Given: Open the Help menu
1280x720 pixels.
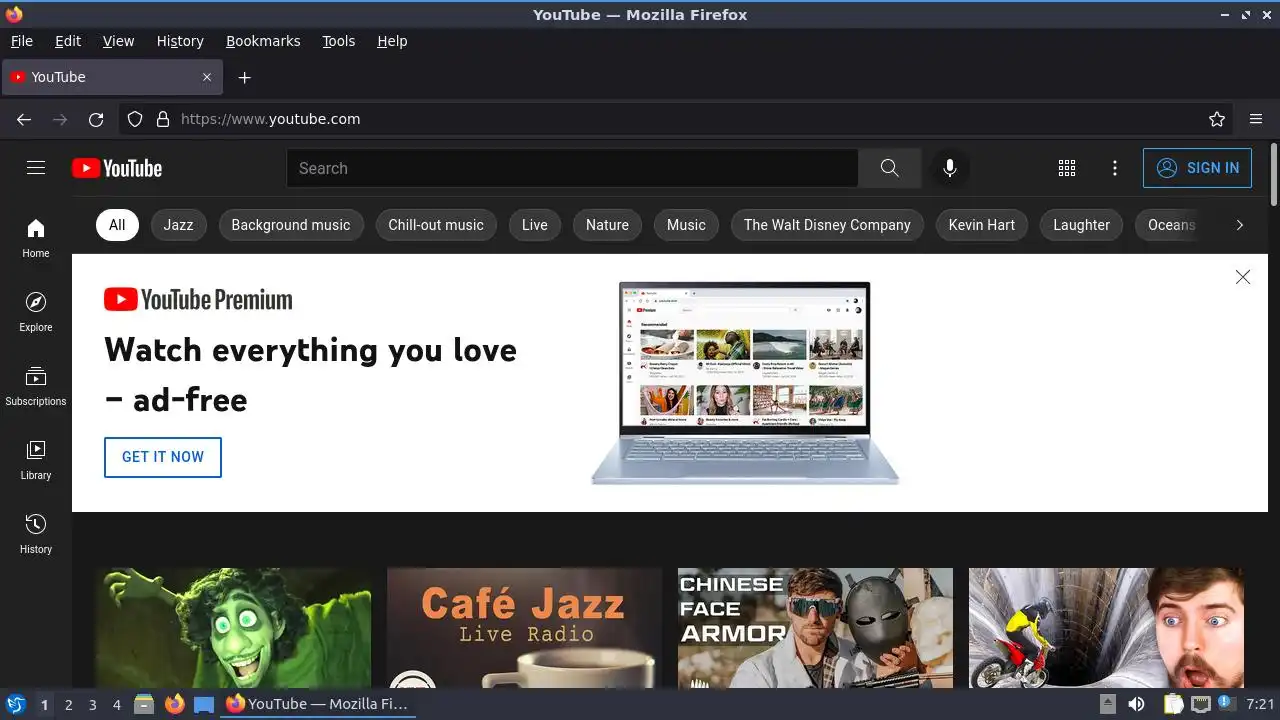Looking at the screenshot, I should tap(392, 41).
